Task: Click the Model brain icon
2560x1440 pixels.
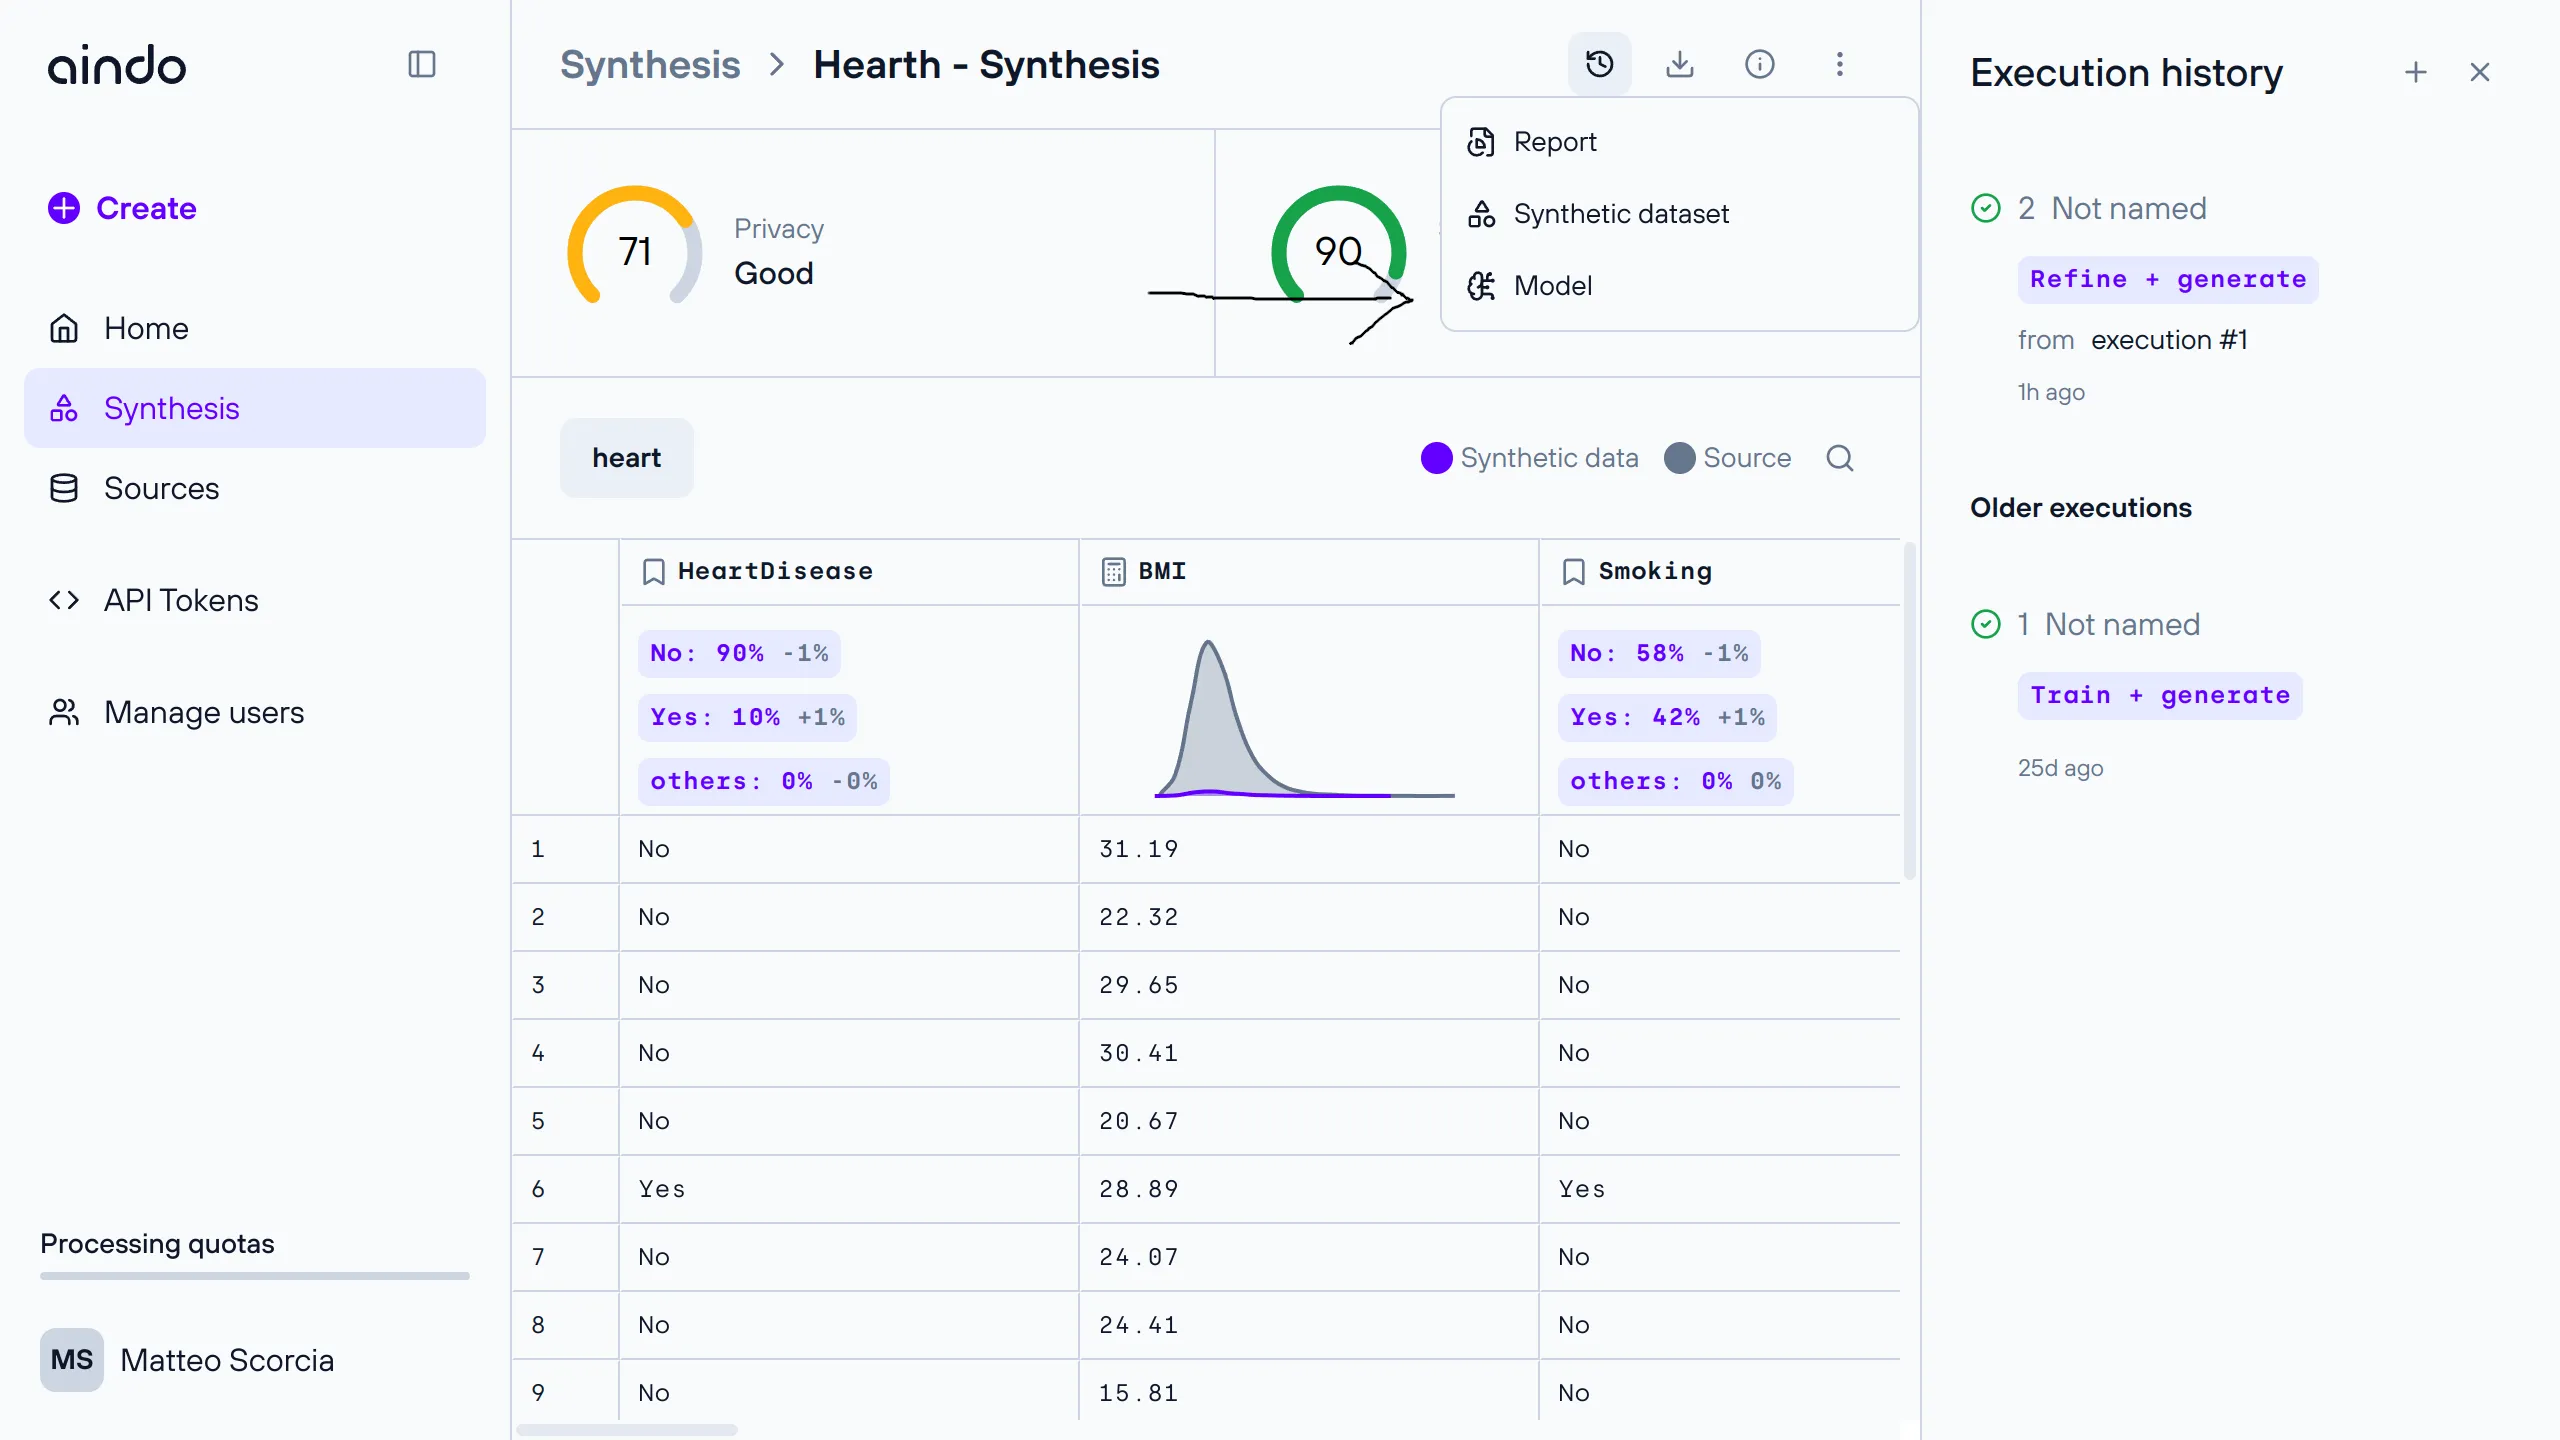Action: coord(1481,286)
